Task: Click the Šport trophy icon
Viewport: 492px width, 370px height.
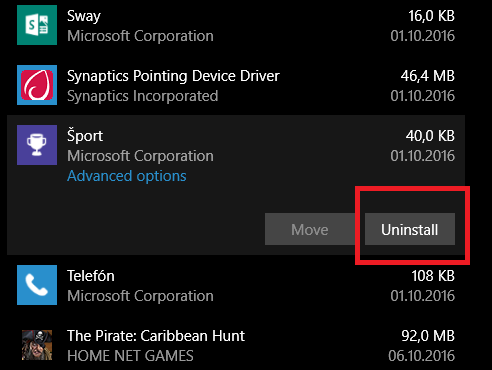Action: [x=37, y=145]
